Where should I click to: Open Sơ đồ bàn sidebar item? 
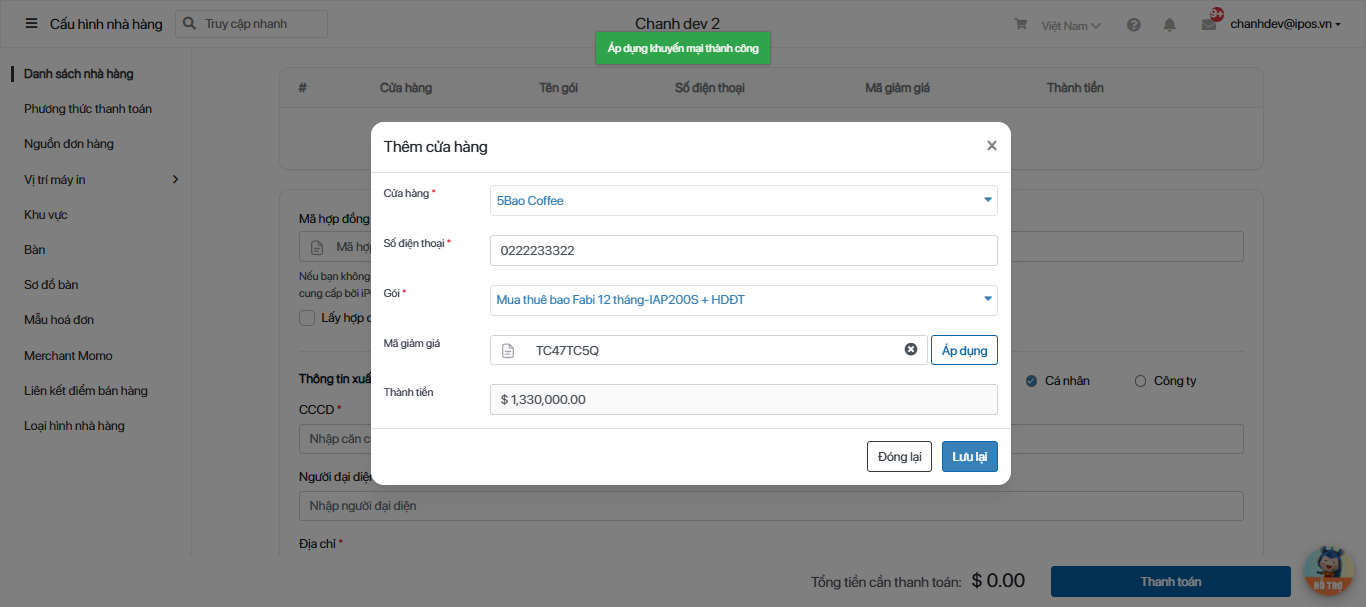tap(51, 285)
